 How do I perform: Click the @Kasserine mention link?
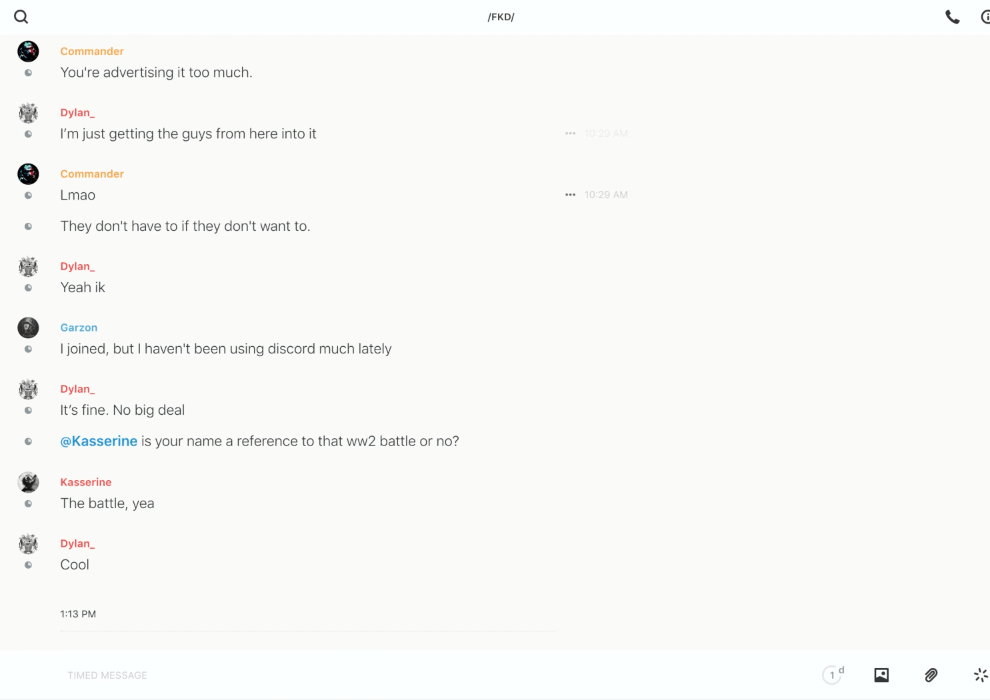99,441
